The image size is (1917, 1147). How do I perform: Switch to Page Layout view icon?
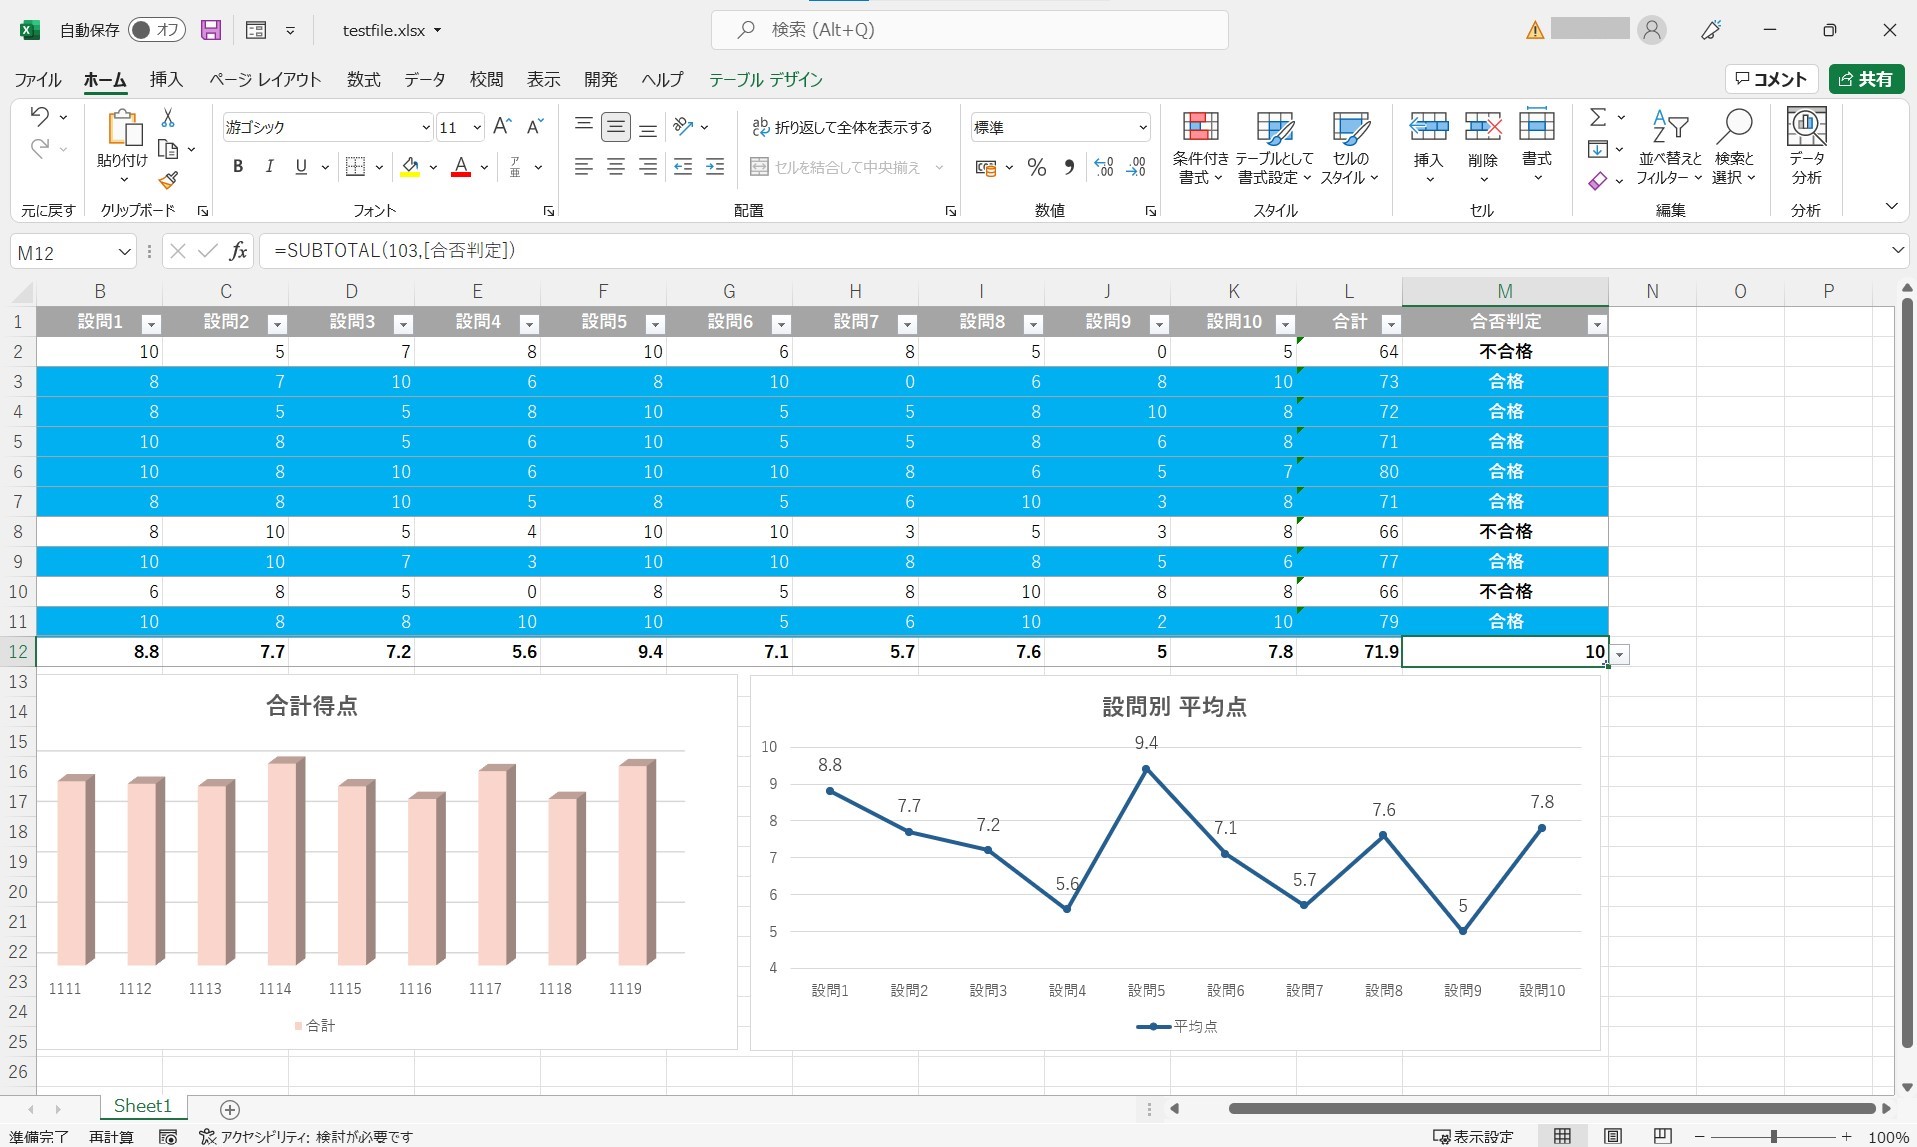tap(1613, 1136)
